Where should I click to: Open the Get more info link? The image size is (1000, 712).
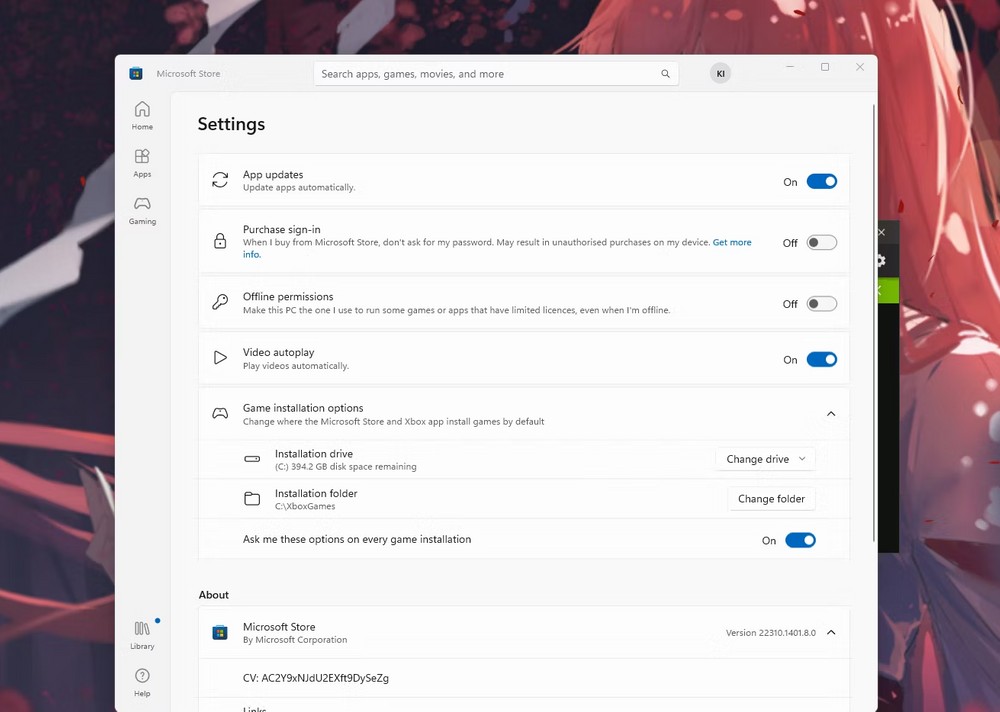(732, 242)
